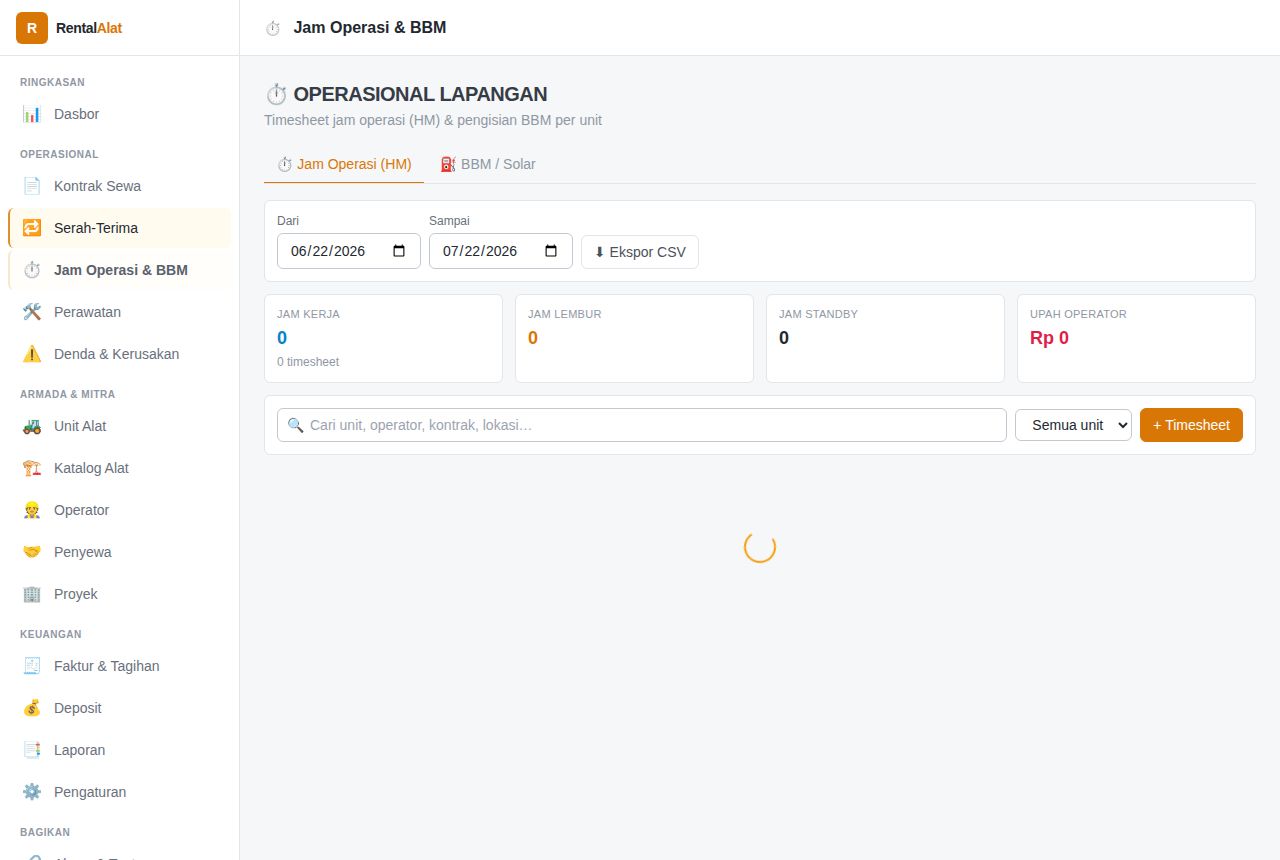Click the Deposit money bag icon
The image size is (1280, 860).
click(x=32, y=708)
